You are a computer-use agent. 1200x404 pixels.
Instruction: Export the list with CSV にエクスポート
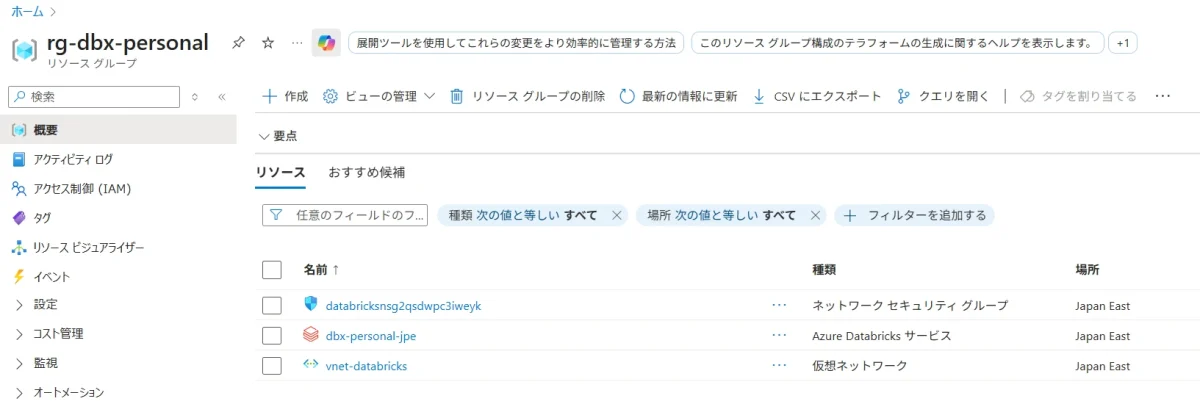817,96
